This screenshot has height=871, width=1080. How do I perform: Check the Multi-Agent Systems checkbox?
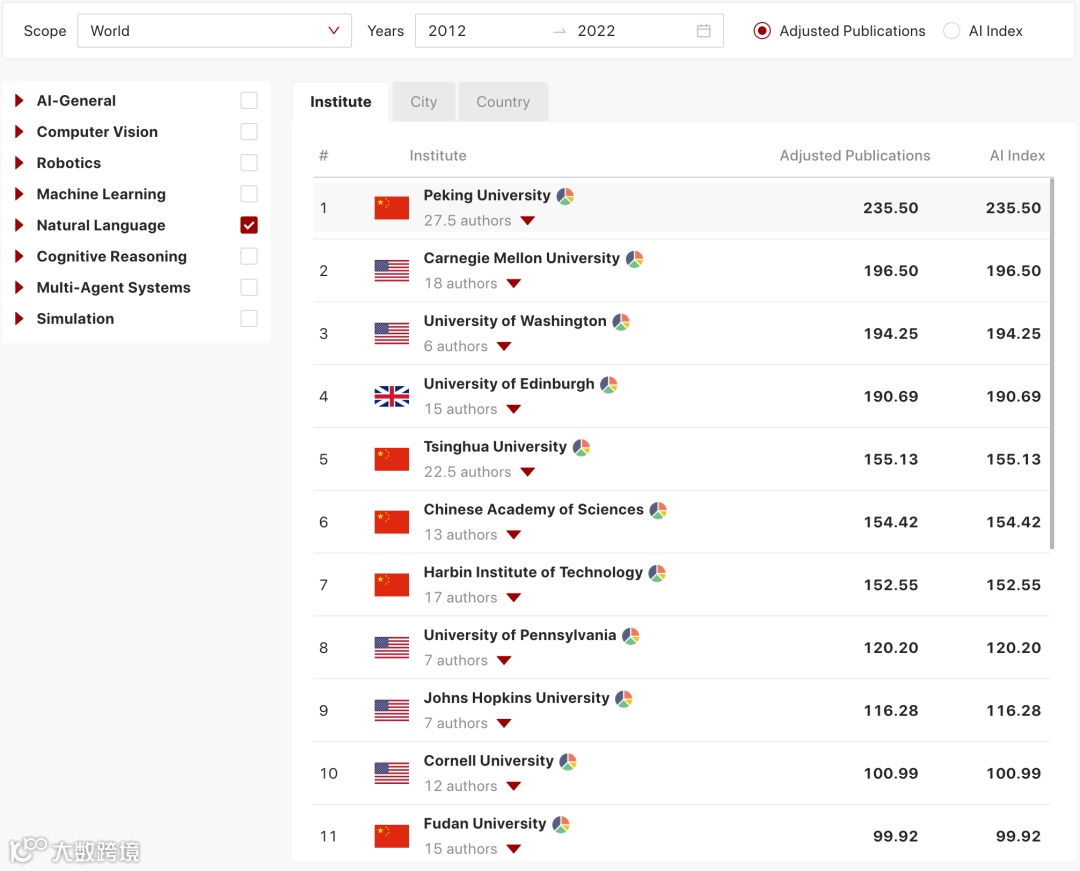[249, 287]
